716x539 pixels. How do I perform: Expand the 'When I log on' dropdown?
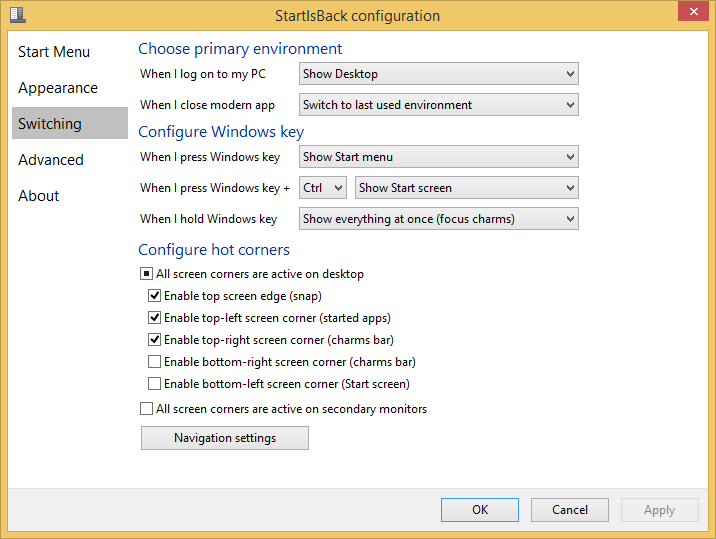tap(439, 73)
